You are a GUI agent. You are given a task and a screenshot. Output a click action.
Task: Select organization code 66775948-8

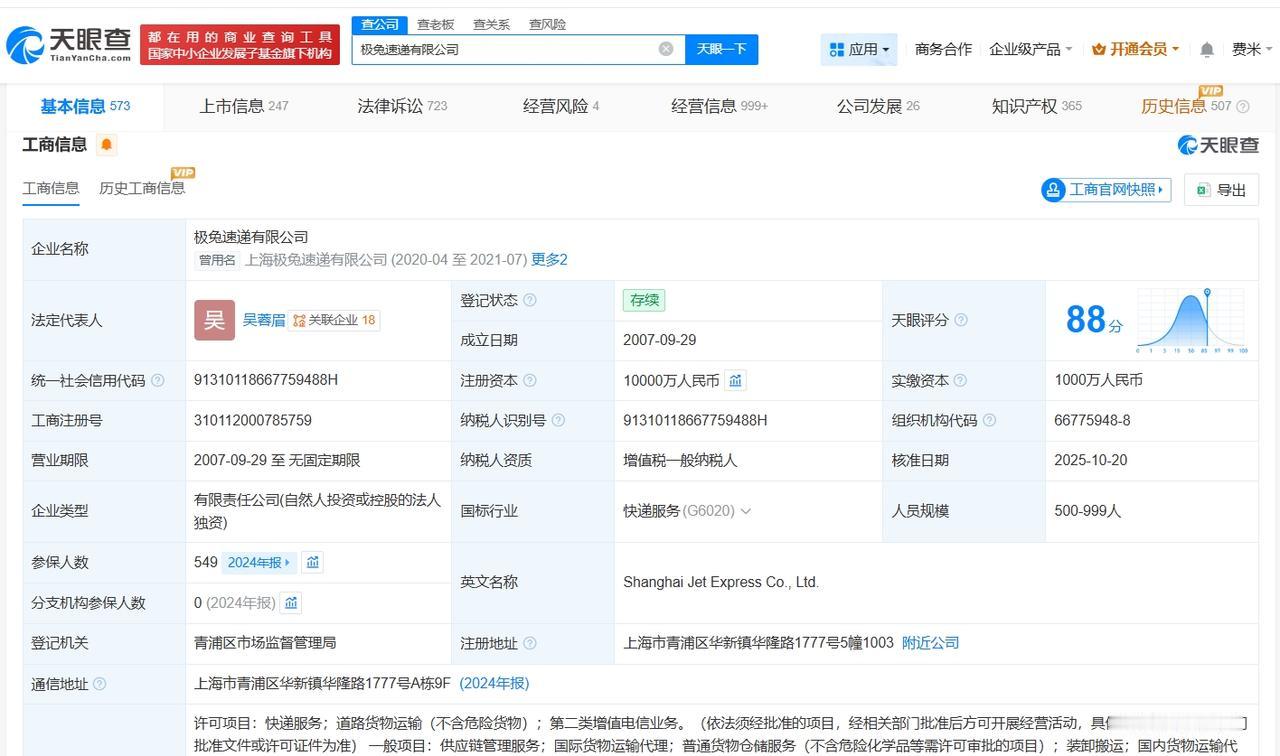(x=1092, y=421)
